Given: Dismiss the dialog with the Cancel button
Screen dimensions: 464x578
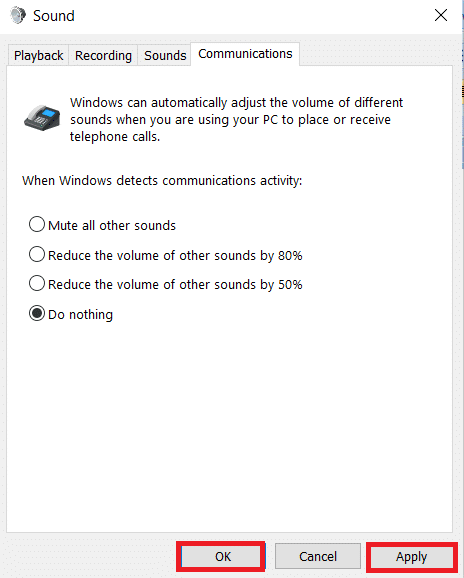Looking at the screenshot, I should 318,556.
